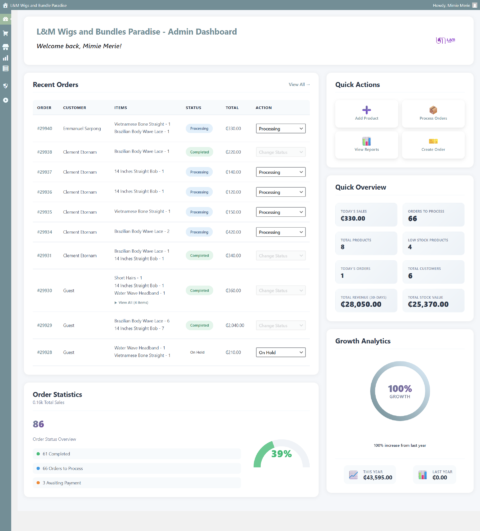480x531 pixels.
Task: Click the colorful chart View Reports icon
Action: click(366, 141)
